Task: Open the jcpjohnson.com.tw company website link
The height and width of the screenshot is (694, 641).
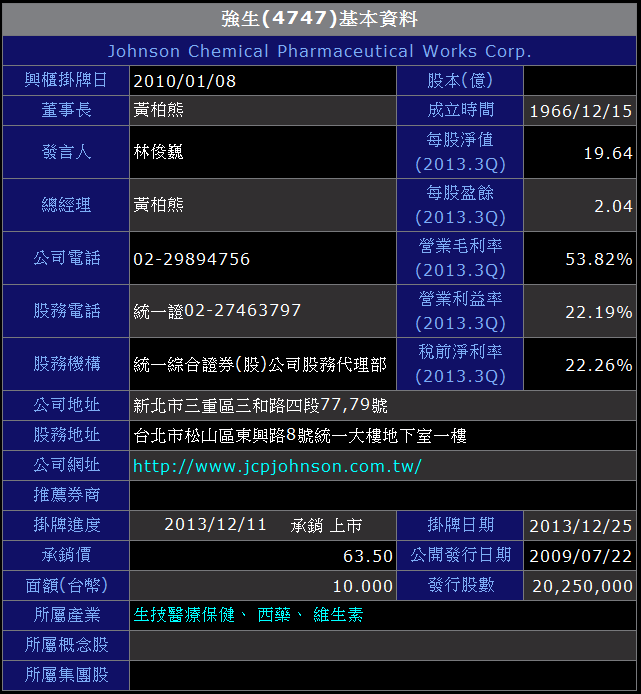Action: tap(278, 466)
